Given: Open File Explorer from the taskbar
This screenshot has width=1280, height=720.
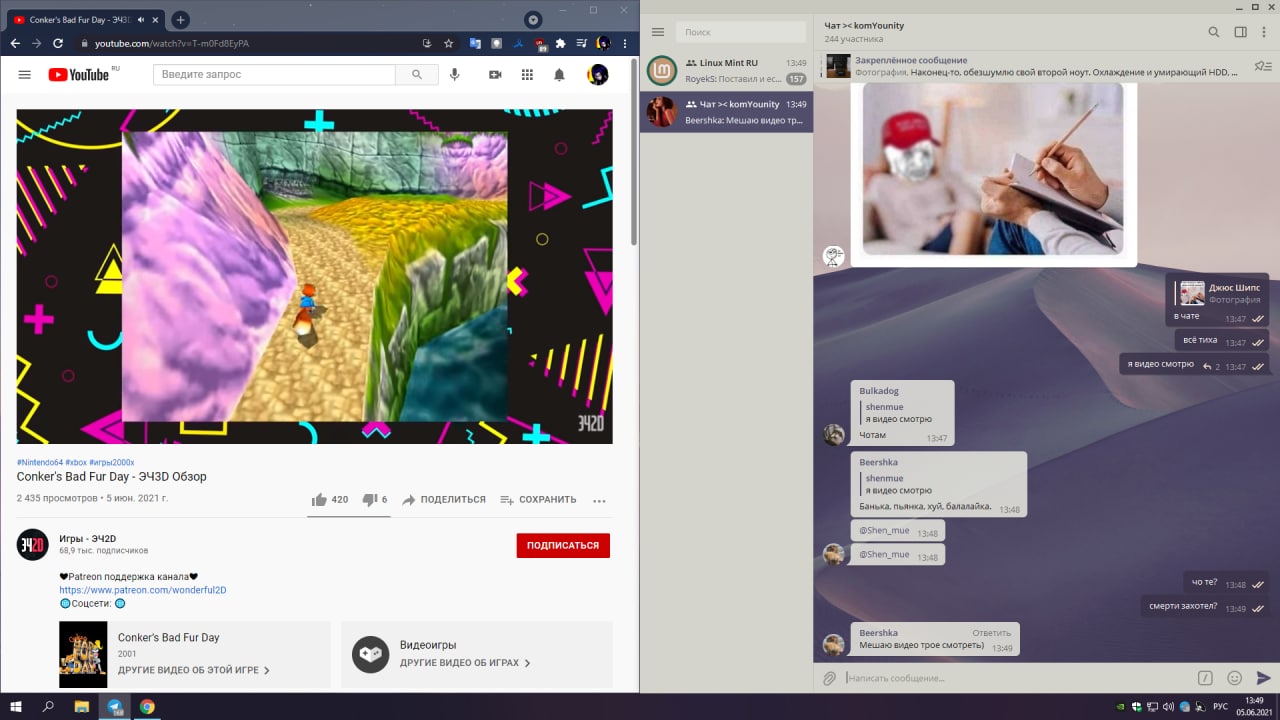Looking at the screenshot, I should (82, 706).
